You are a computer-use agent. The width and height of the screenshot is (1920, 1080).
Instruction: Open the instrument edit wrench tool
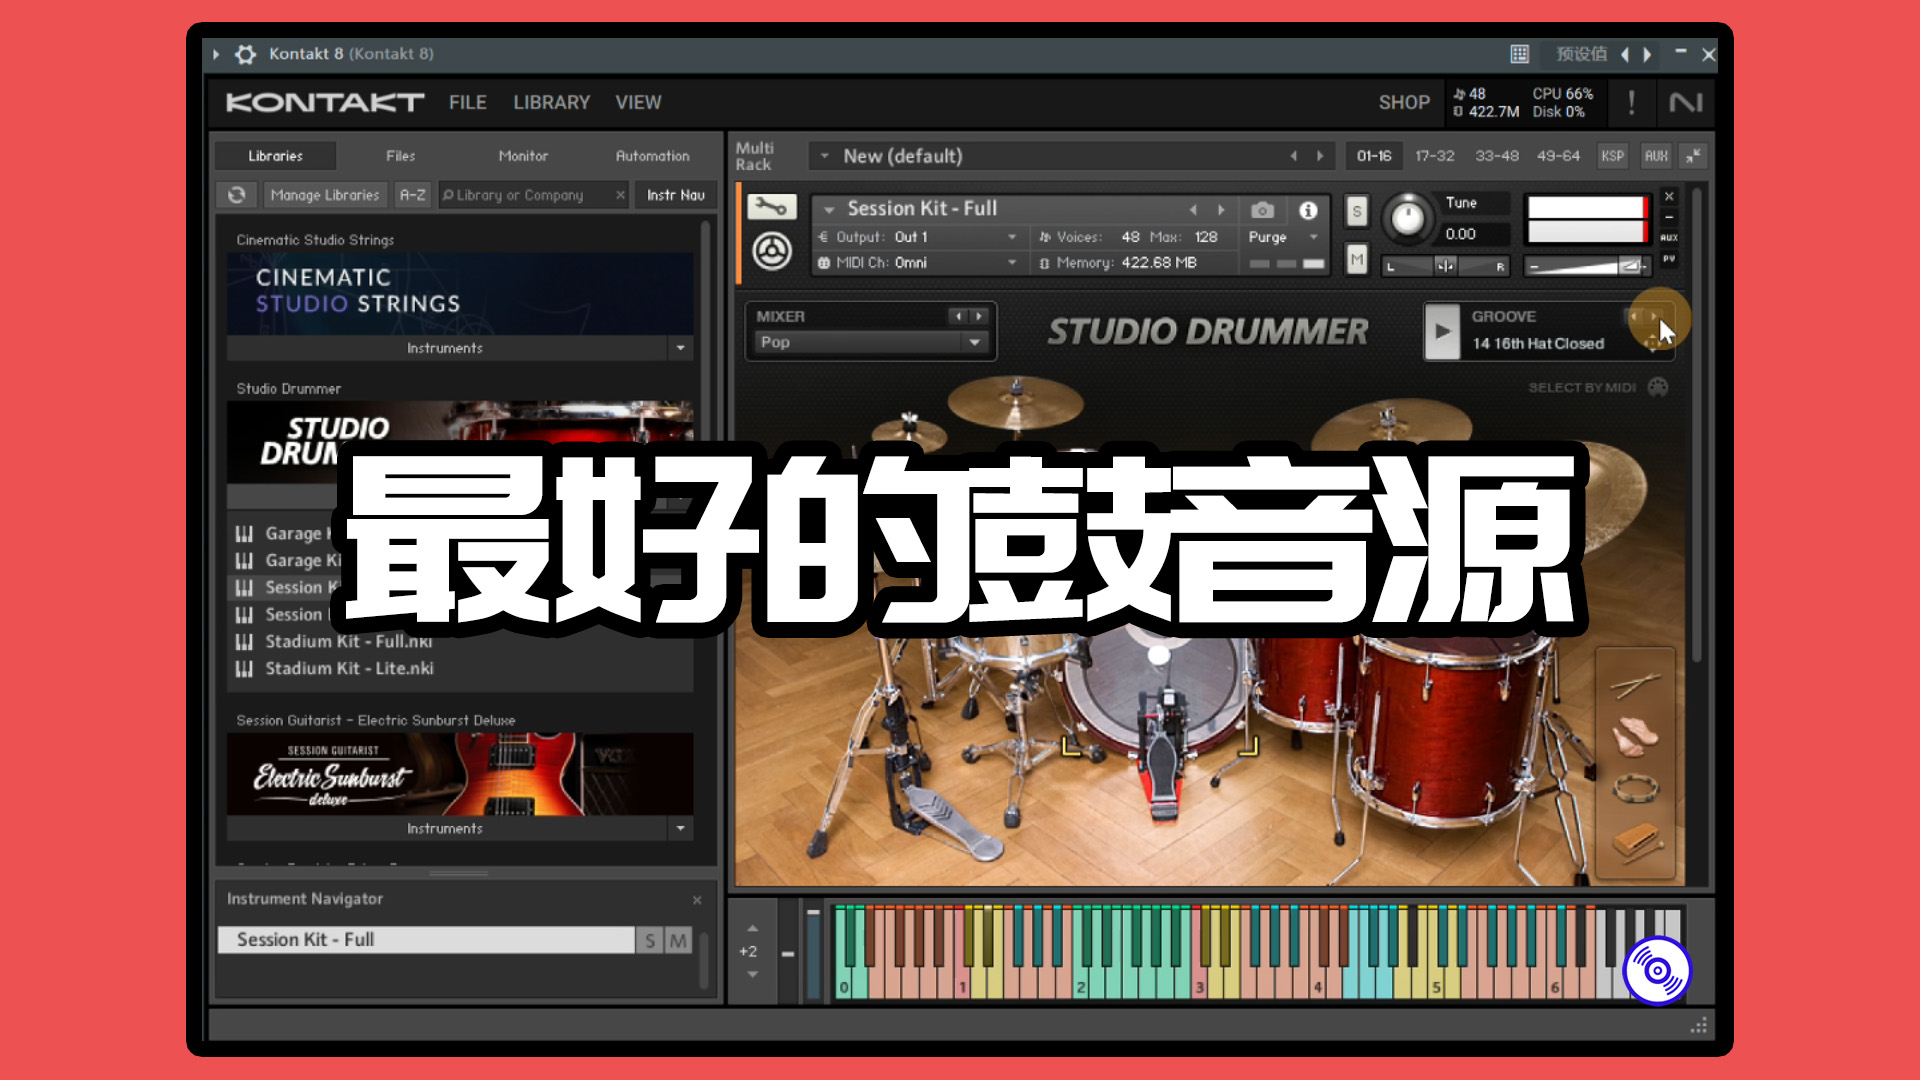point(771,207)
